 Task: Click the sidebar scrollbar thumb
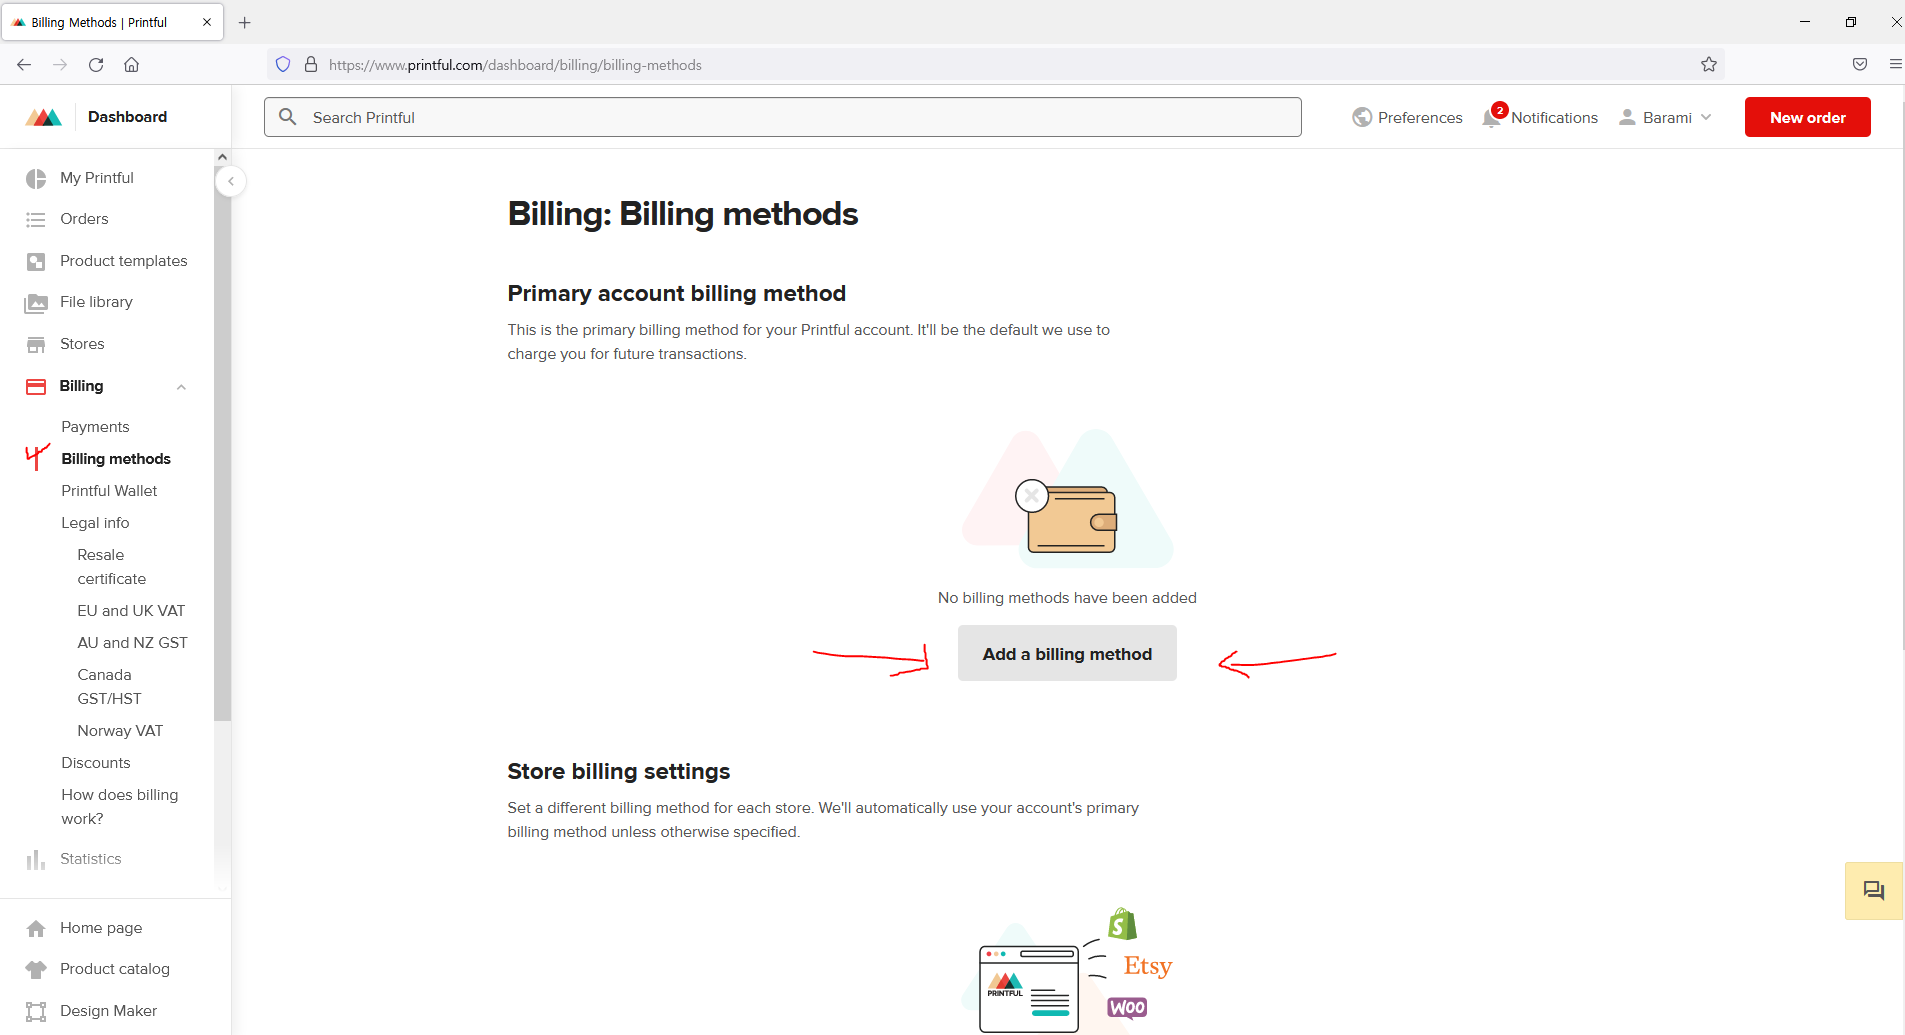[x=222, y=443]
